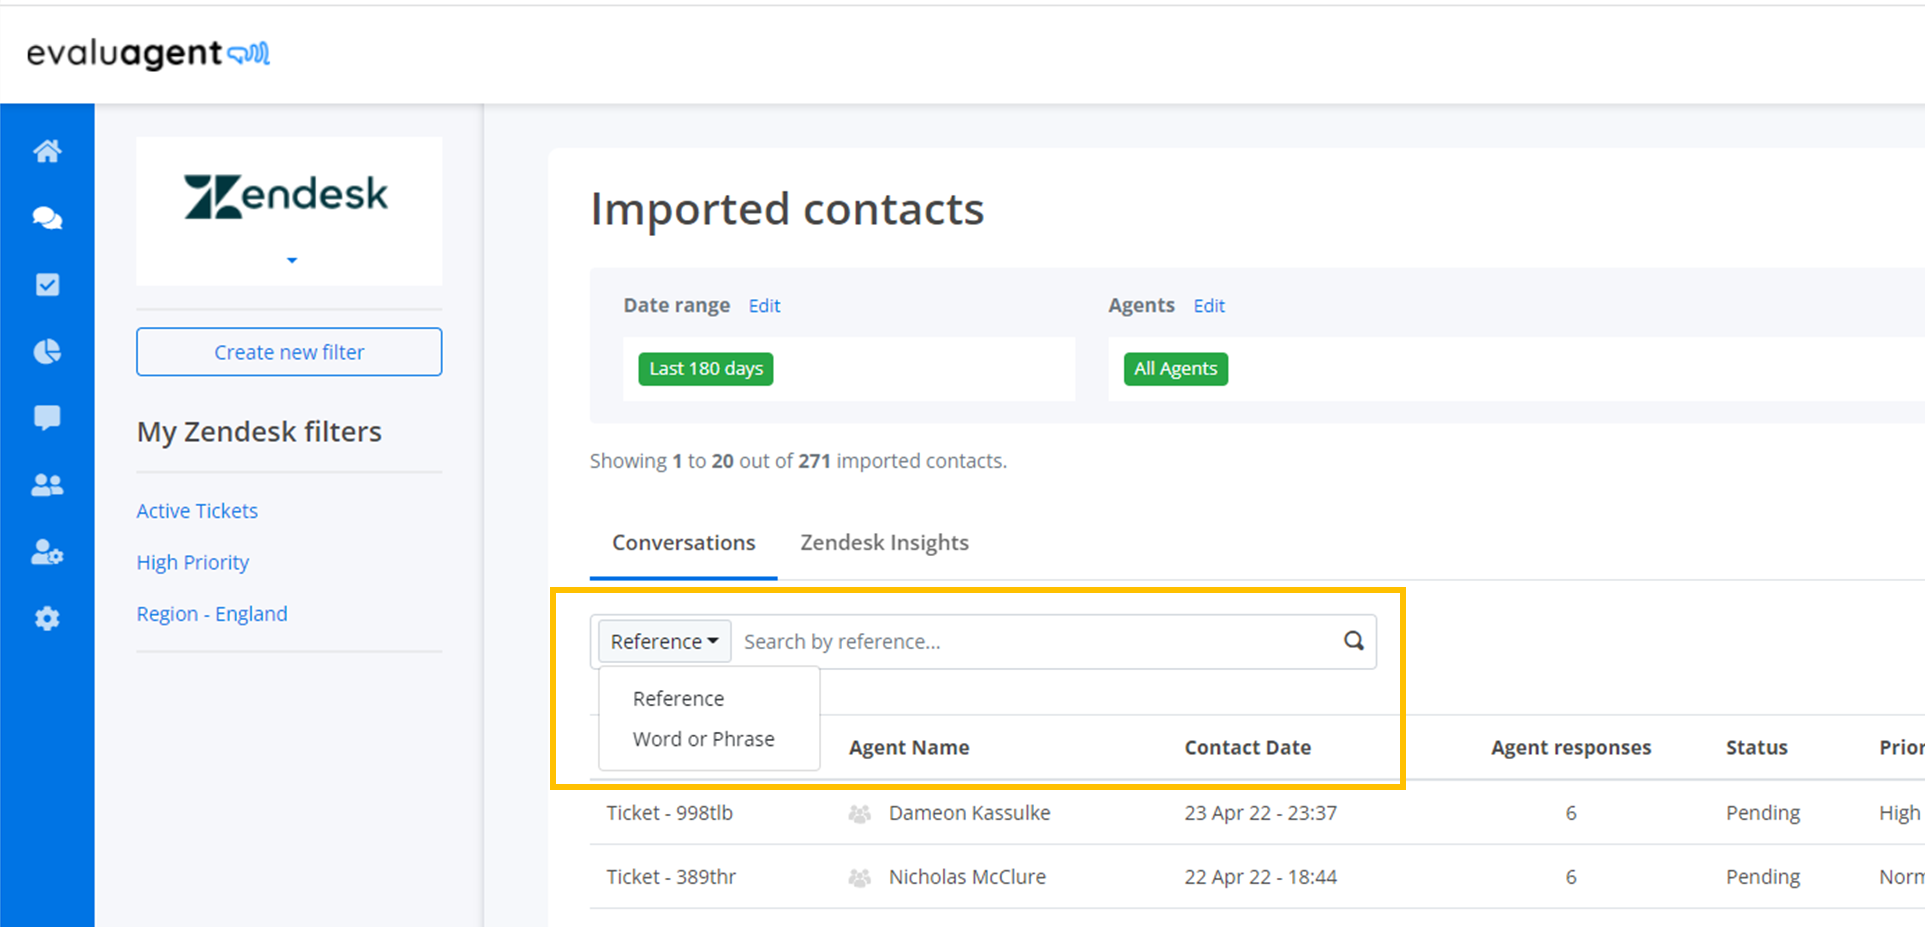
Task: Click the agent group icon beside Dameon Kassulke
Action: pyautogui.click(x=859, y=814)
